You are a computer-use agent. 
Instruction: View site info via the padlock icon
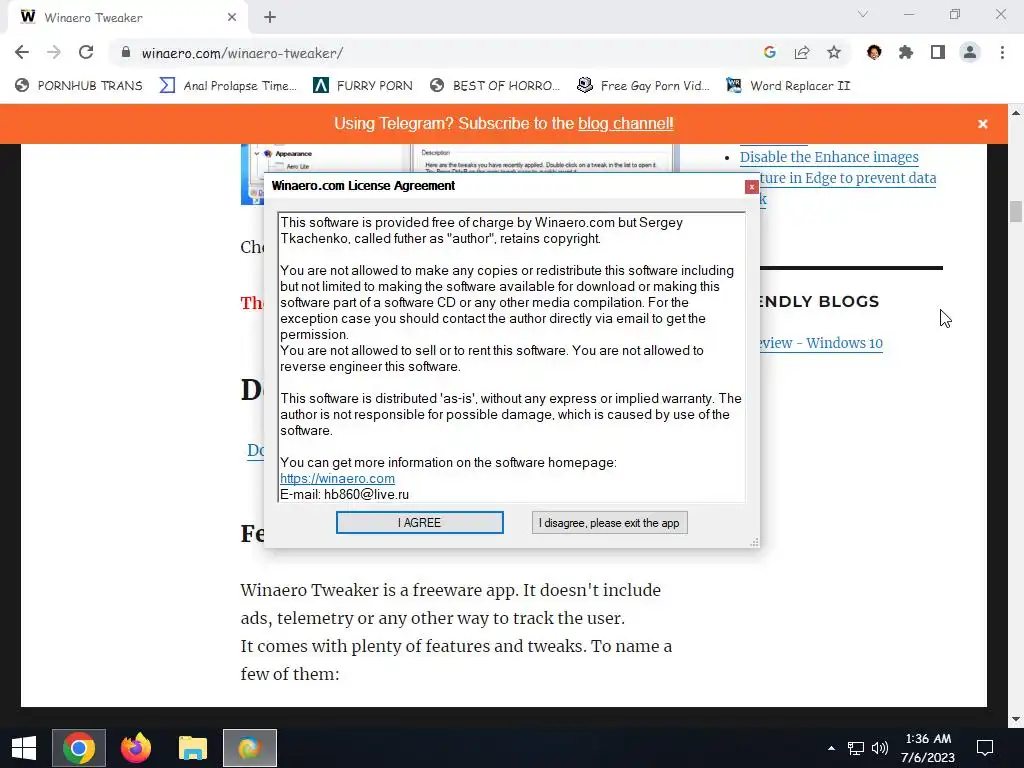(x=126, y=52)
